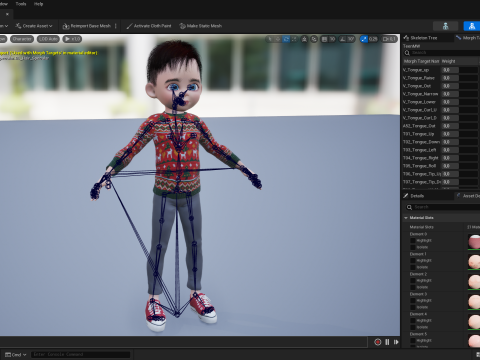Select T05_Tongue_Roll morph target row

(x=441, y=166)
